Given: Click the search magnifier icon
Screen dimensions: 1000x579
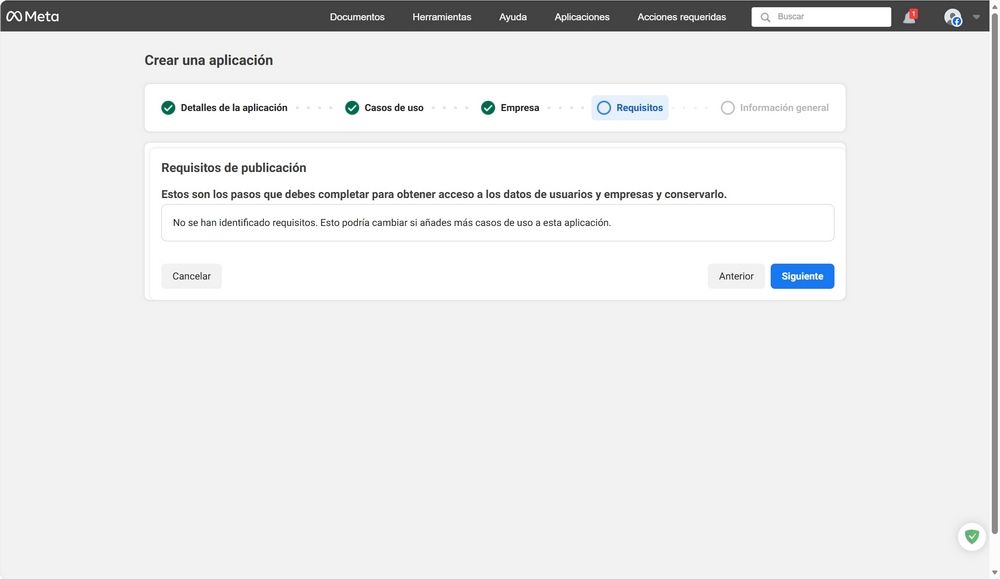Looking at the screenshot, I should 765,16.
